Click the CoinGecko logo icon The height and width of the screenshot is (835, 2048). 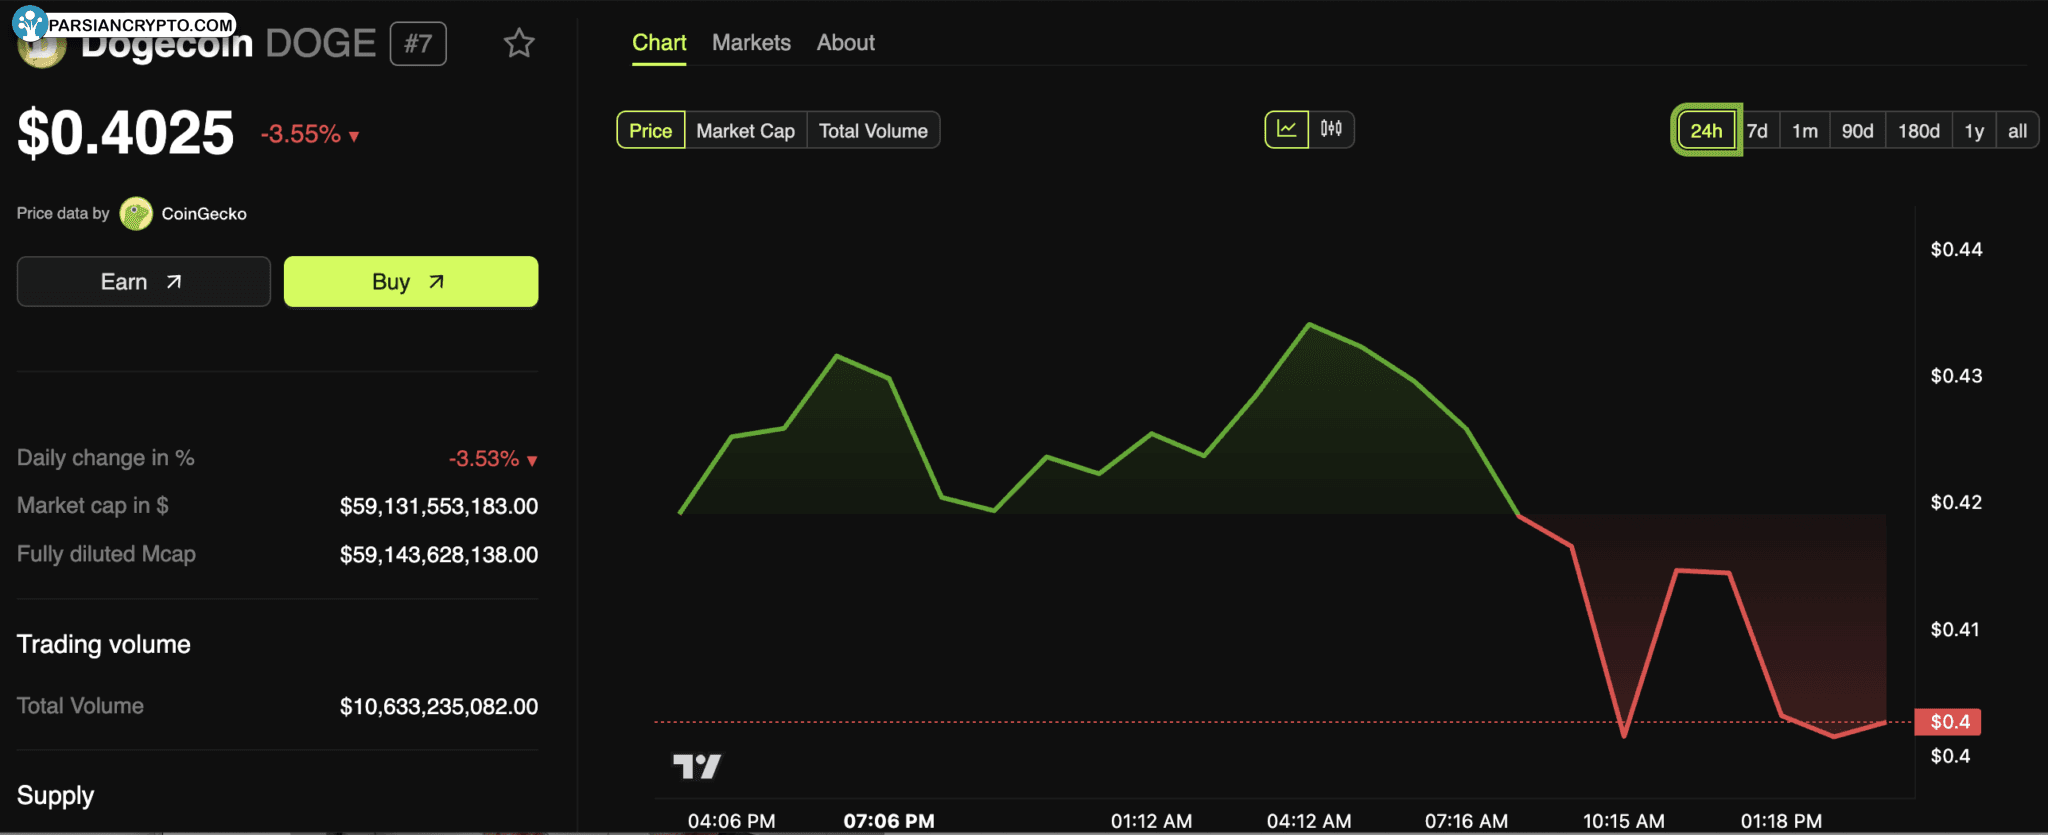click(136, 213)
